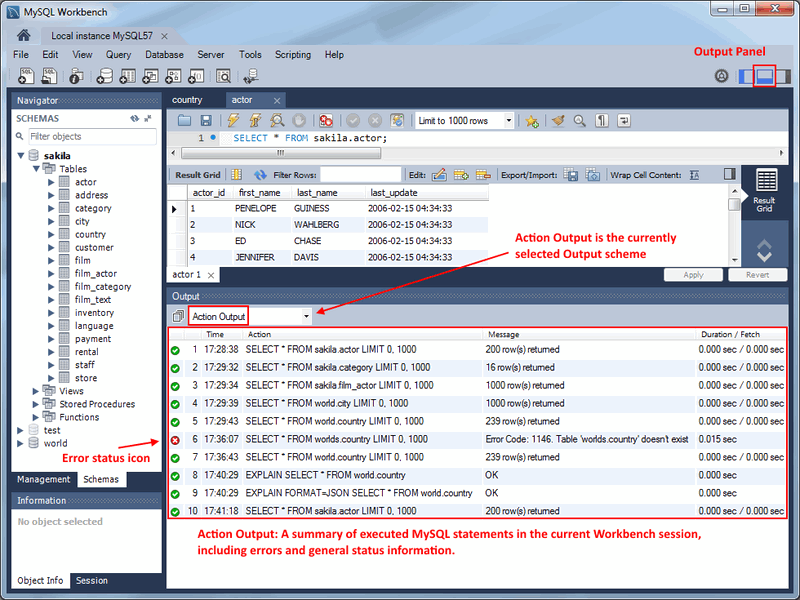The height and width of the screenshot is (600, 800).
Task: Refresh the schemas list in Navigator
Action: point(135,118)
